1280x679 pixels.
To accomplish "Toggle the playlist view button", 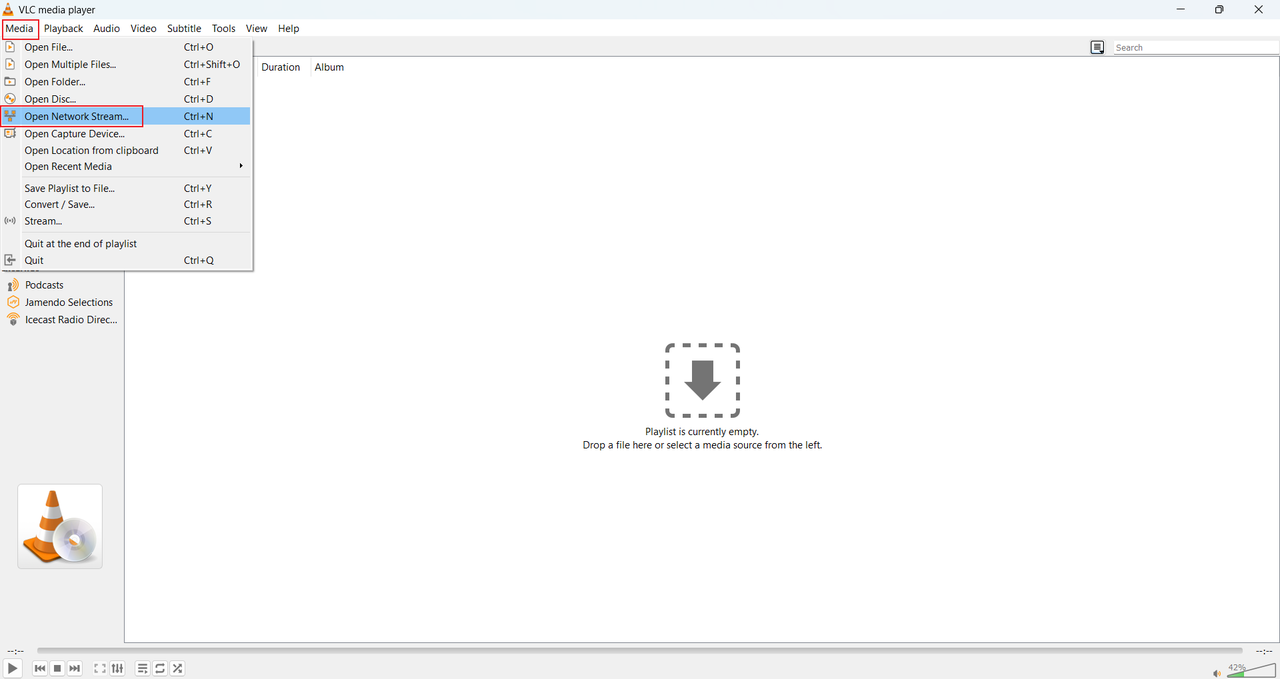I will (x=143, y=668).
